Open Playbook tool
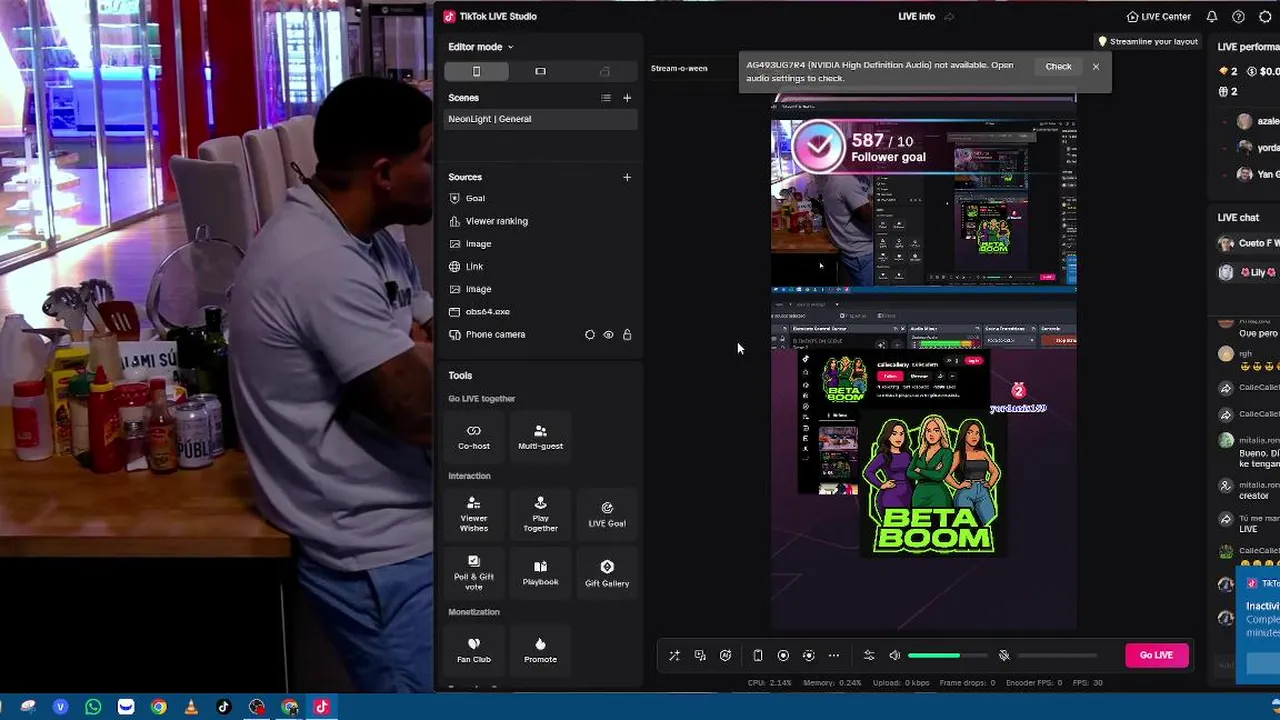The width and height of the screenshot is (1280, 720). 540,572
